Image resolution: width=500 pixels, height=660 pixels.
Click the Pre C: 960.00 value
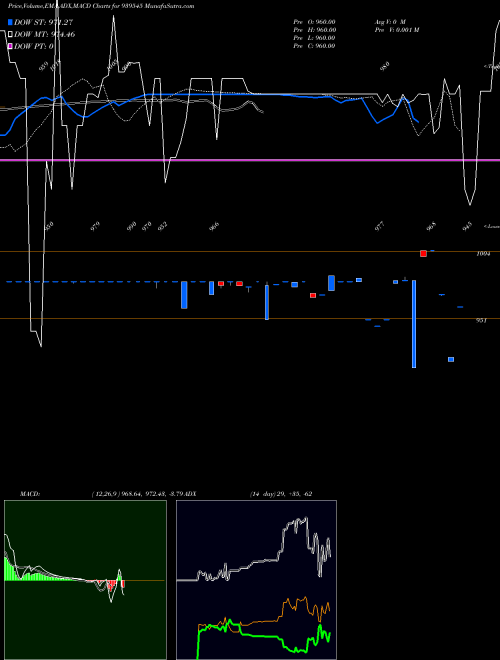[314, 46]
